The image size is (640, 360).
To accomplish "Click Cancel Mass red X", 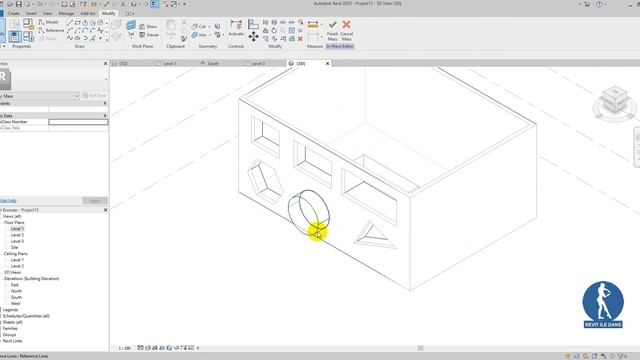I will pyautogui.click(x=346, y=24).
